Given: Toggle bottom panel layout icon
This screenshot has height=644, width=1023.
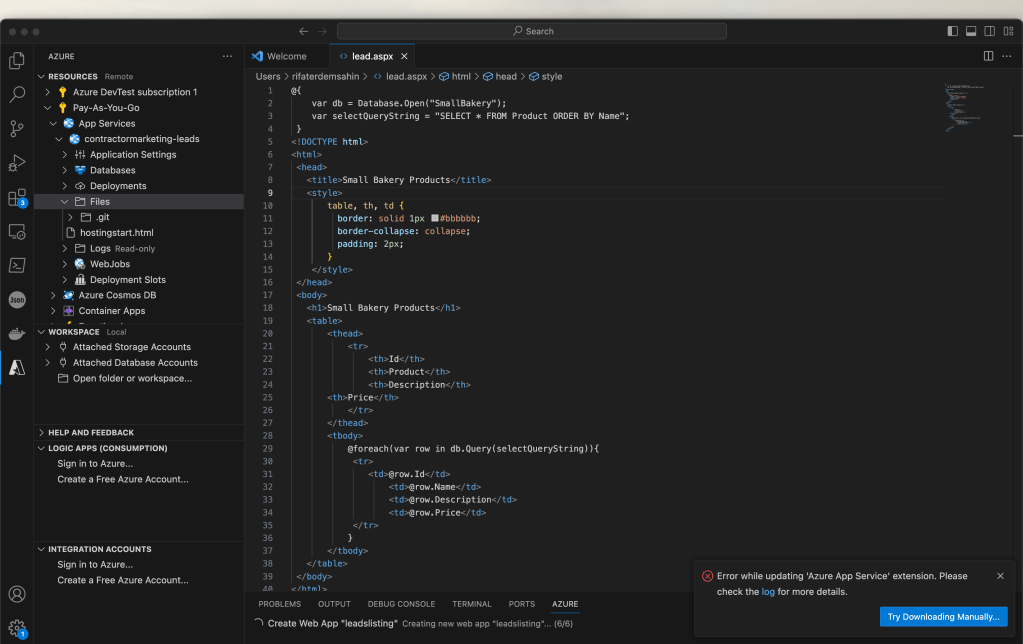Looking at the screenshot, I should click(971, 31).
